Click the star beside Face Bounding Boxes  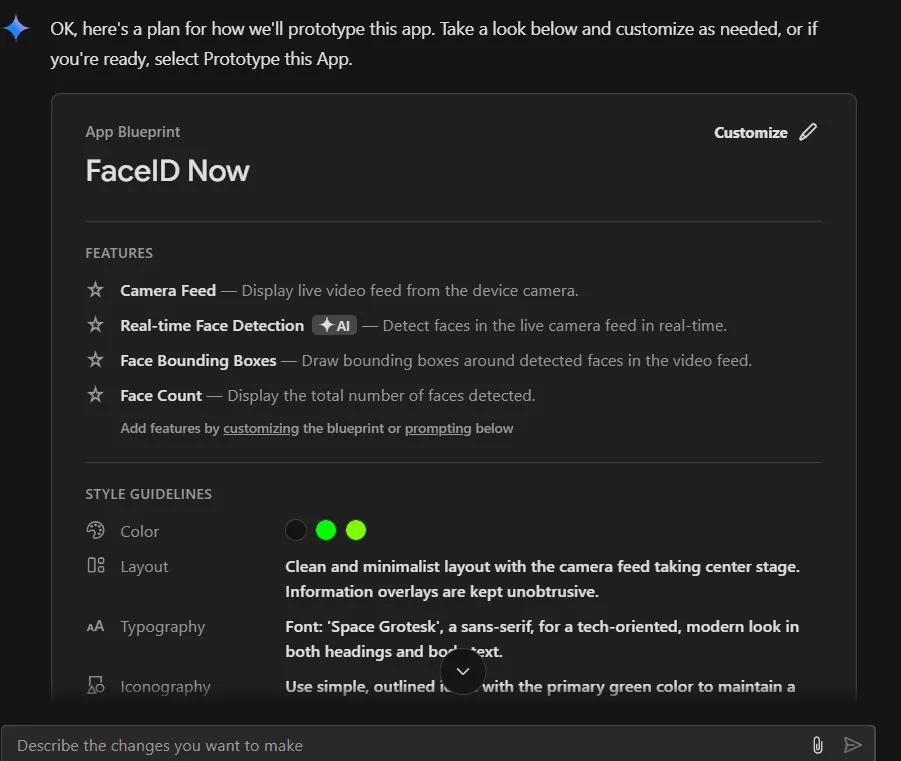coord(96,360)
